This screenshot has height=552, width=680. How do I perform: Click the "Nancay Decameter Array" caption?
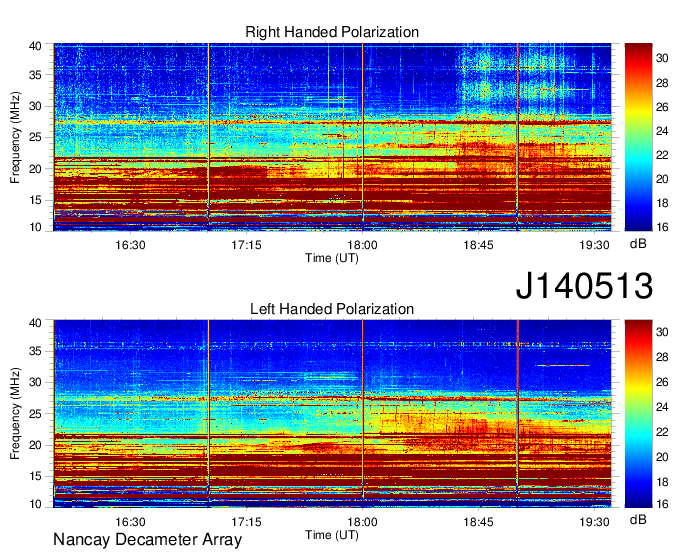[147, 540]
